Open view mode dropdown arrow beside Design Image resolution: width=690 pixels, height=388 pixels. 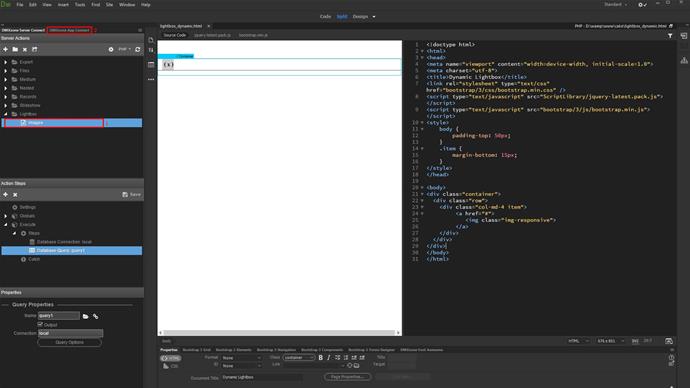(374, 17)
